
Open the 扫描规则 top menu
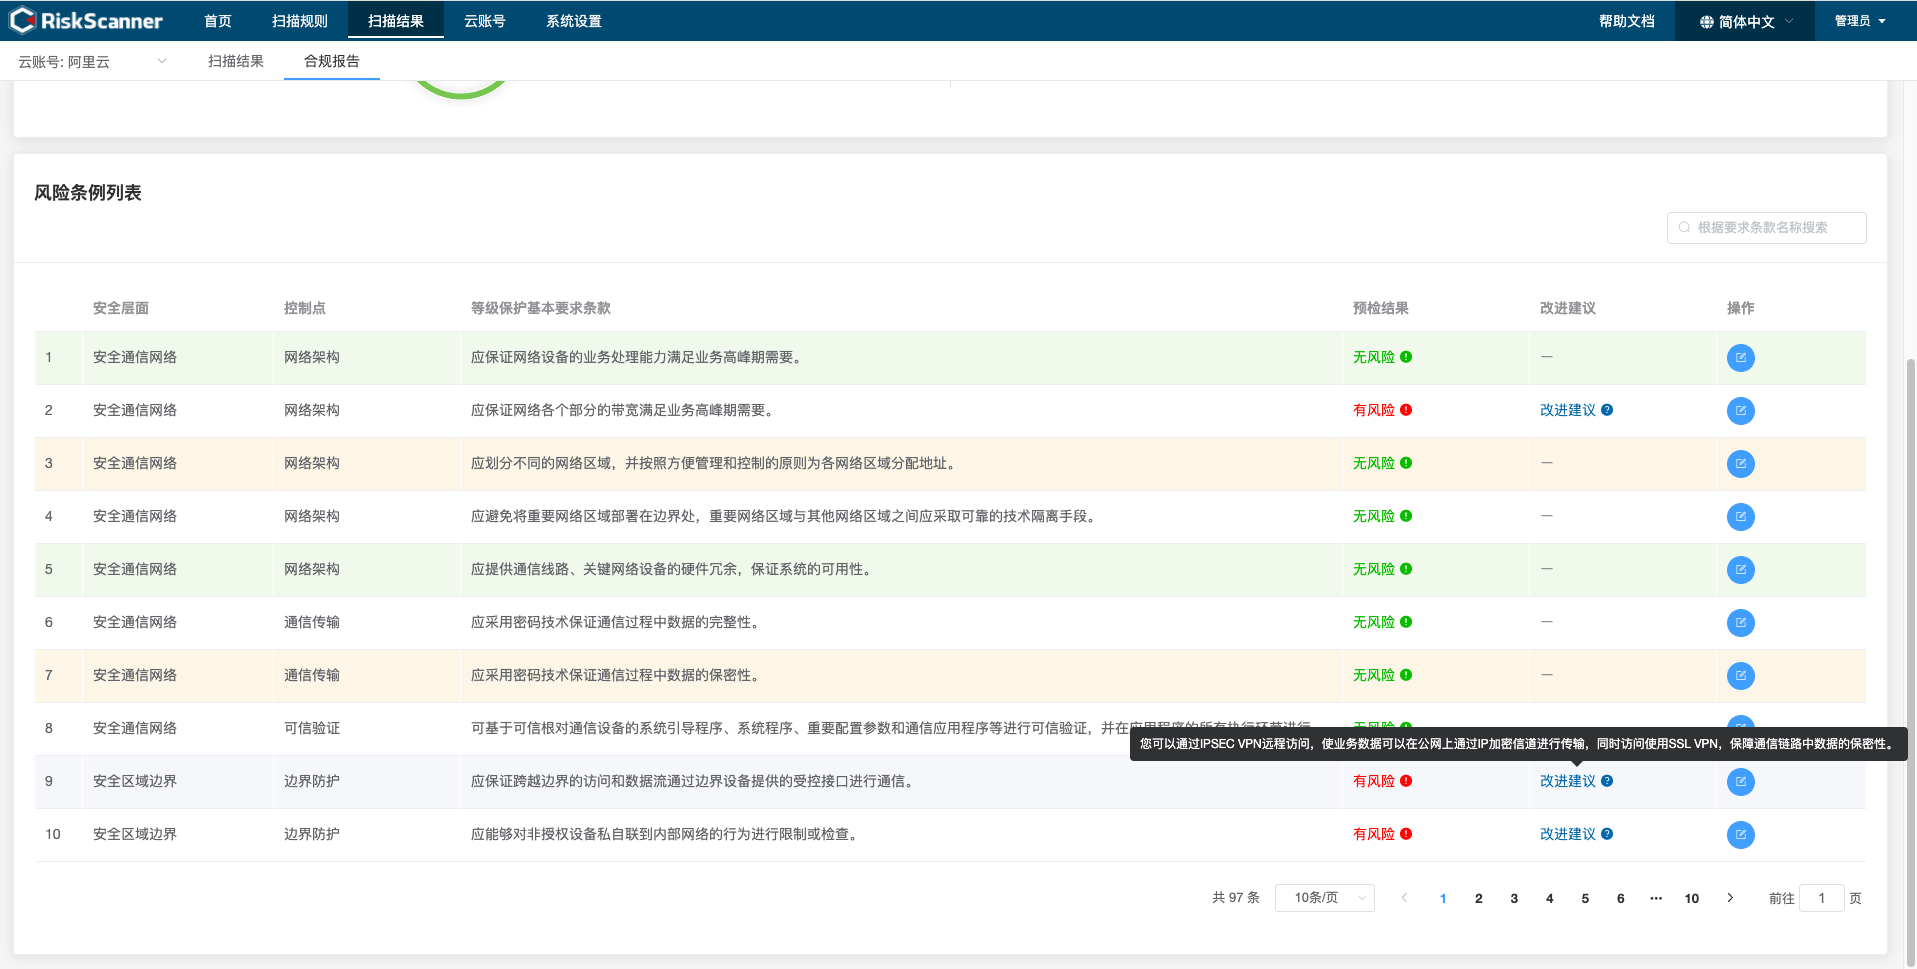(x=299, y=21)
